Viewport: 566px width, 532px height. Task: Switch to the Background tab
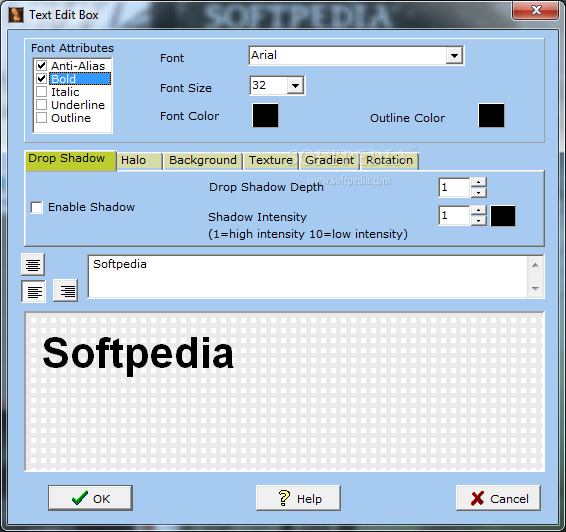tap(203, 161)
